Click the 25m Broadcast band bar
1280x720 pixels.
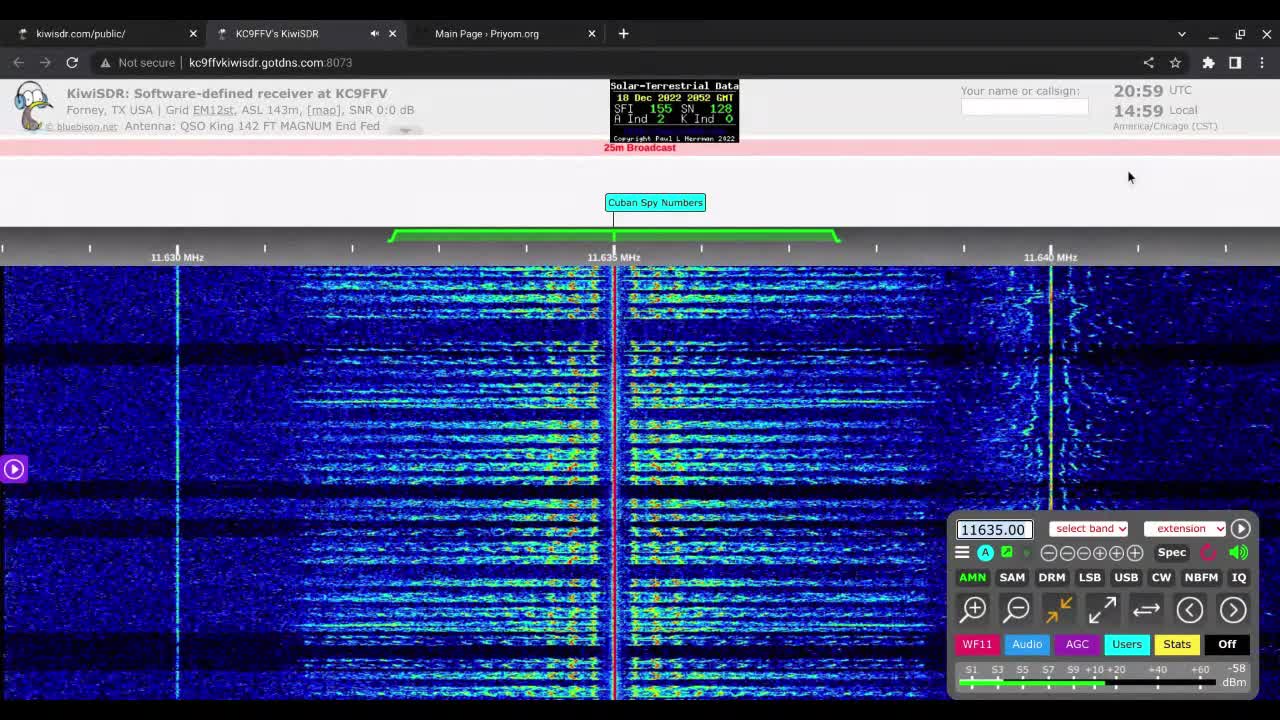(x=640, y=148)
